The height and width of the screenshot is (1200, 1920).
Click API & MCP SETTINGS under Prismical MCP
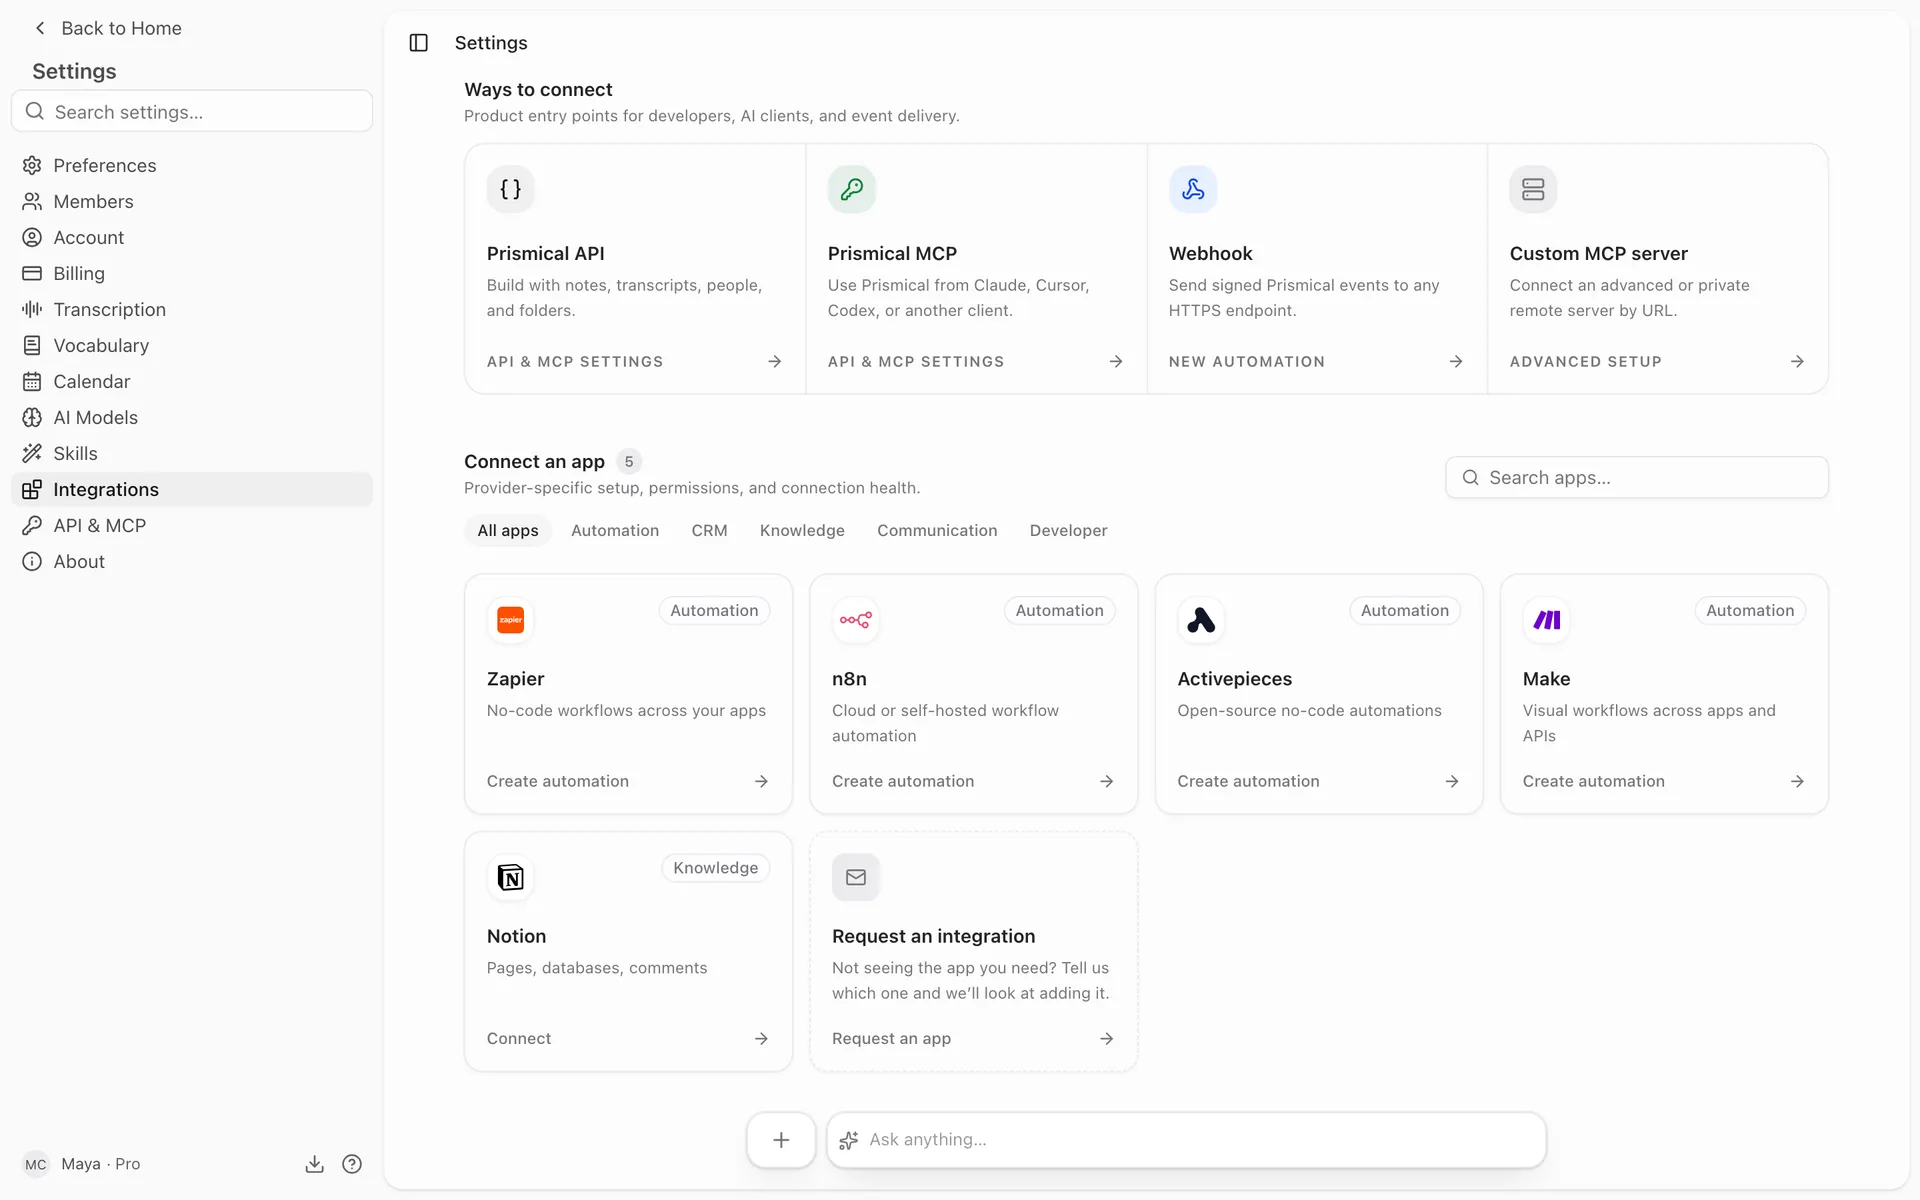[x=916, y=362]
